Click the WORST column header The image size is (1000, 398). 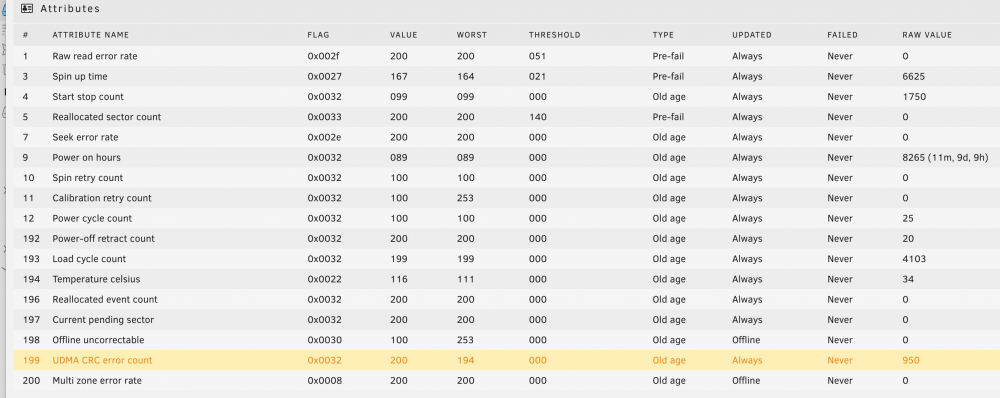tap(471, 35)
